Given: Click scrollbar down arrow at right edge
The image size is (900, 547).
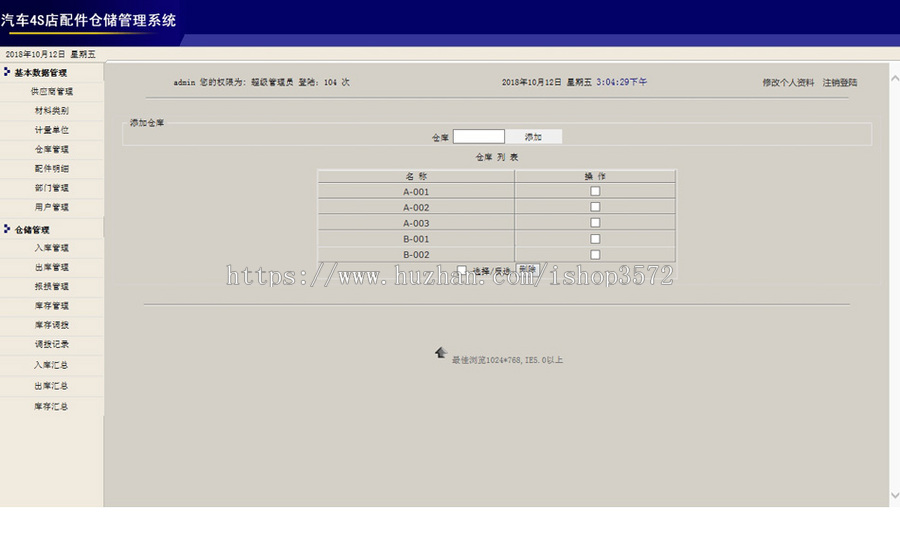Looking at the screenshot, I should 894,495.
